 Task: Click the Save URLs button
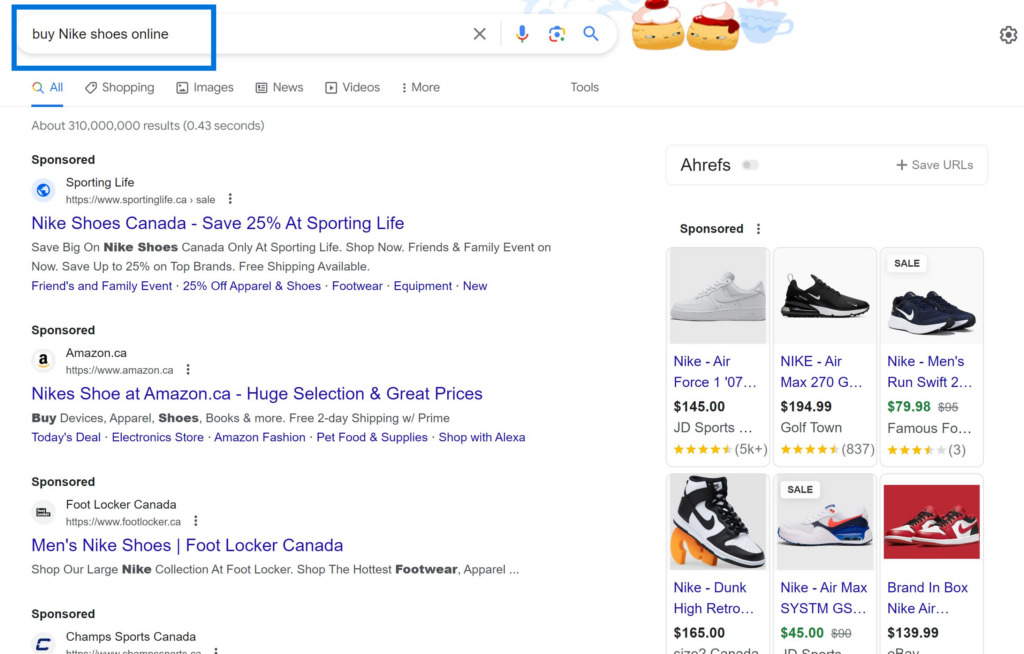(x=934, y=164)
